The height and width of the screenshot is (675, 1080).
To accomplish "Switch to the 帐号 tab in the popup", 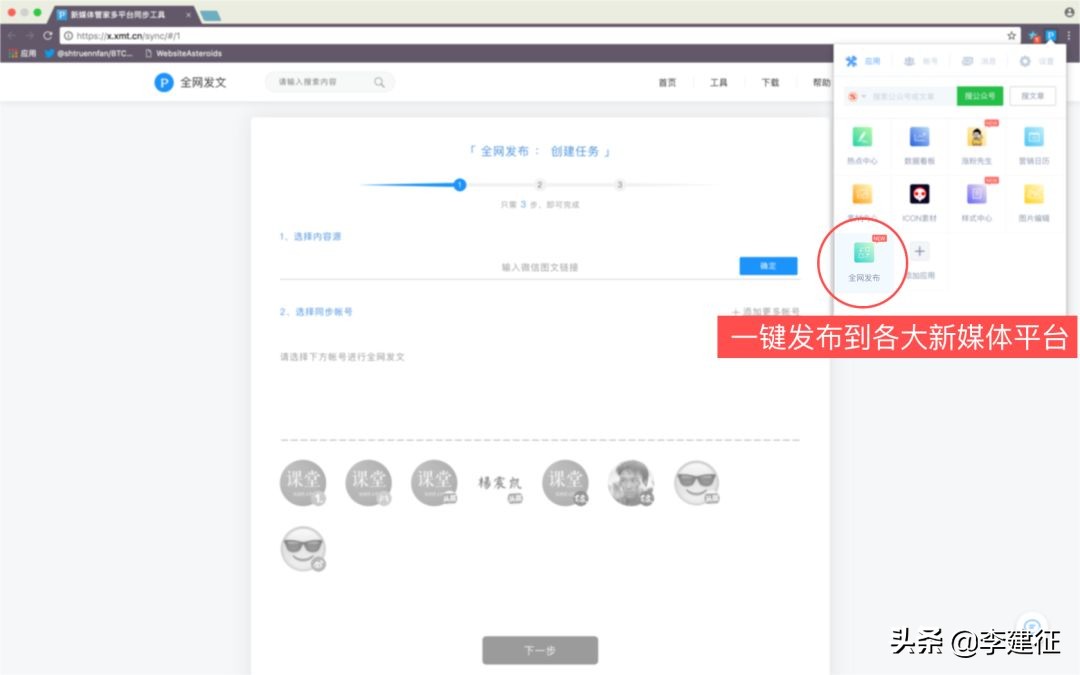I will click(921, 60).
